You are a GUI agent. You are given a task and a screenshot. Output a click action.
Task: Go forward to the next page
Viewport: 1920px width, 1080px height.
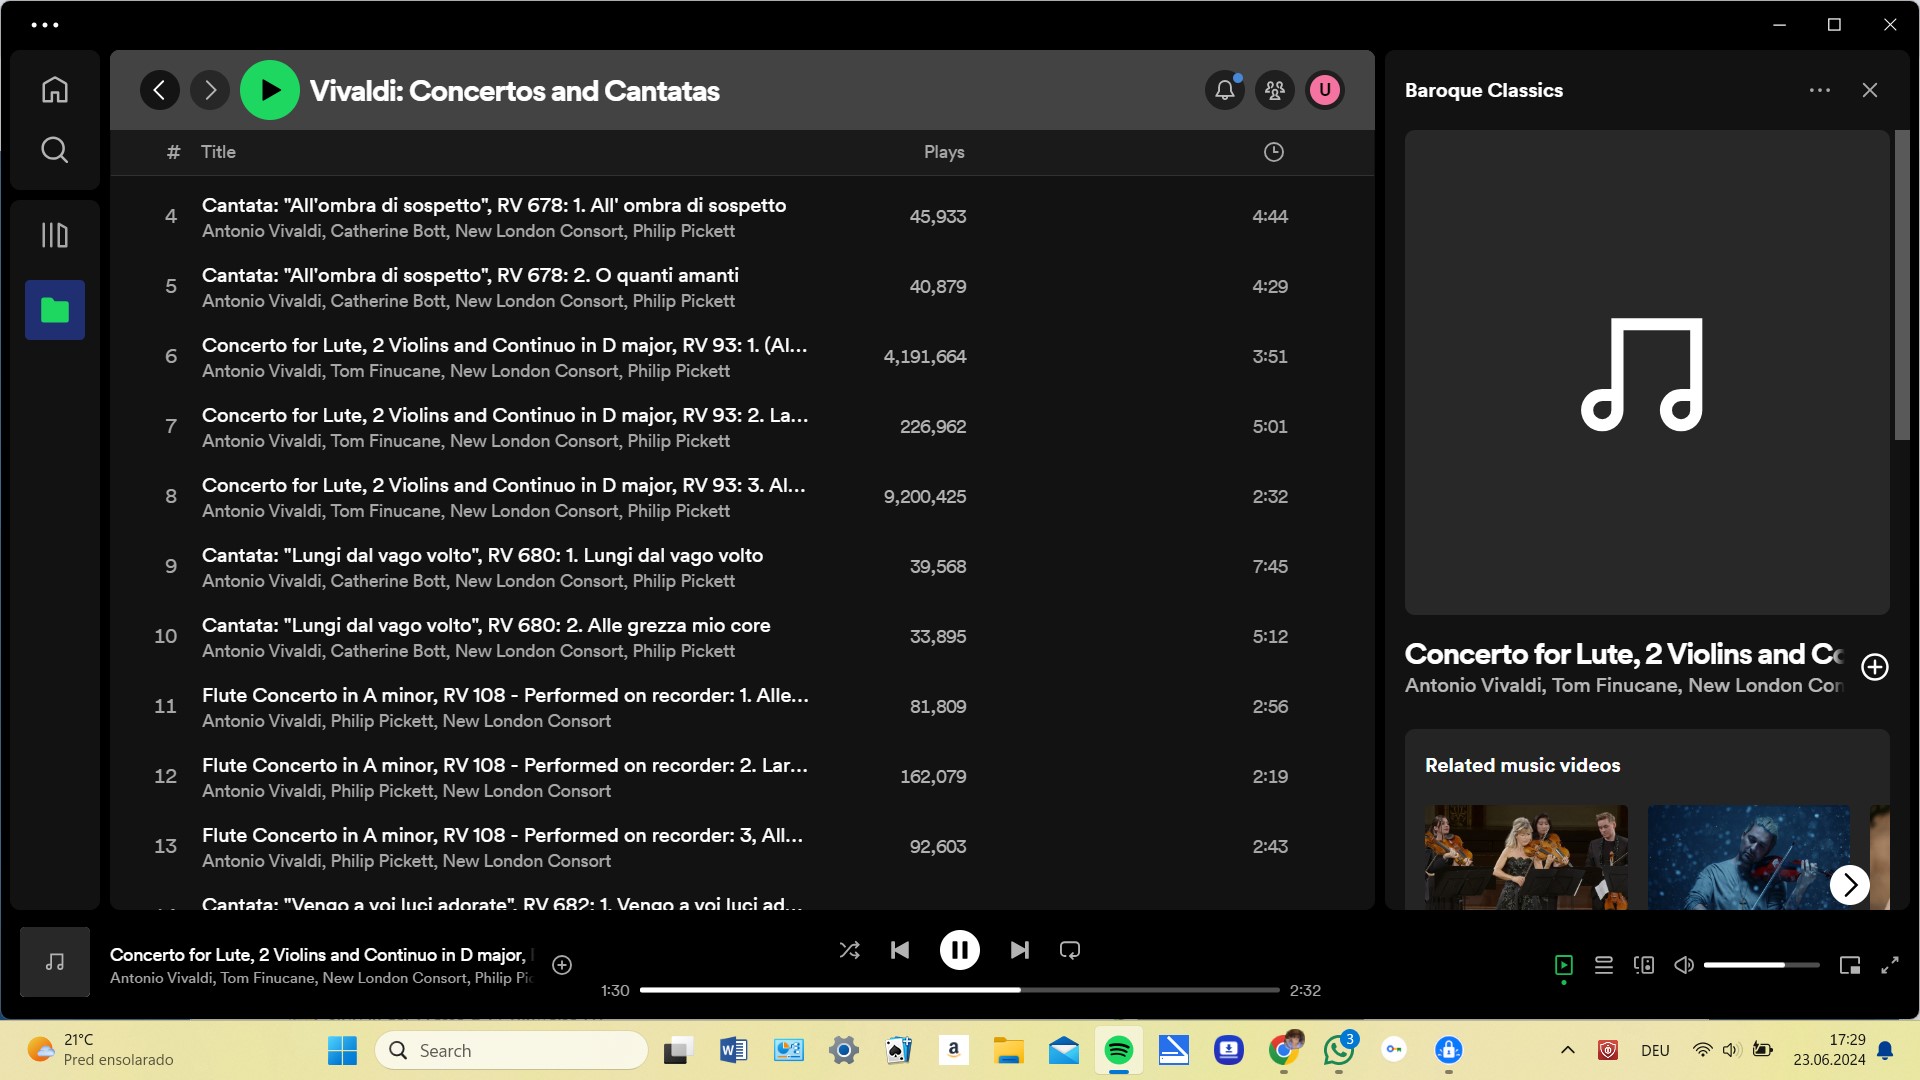coord(210,90)
